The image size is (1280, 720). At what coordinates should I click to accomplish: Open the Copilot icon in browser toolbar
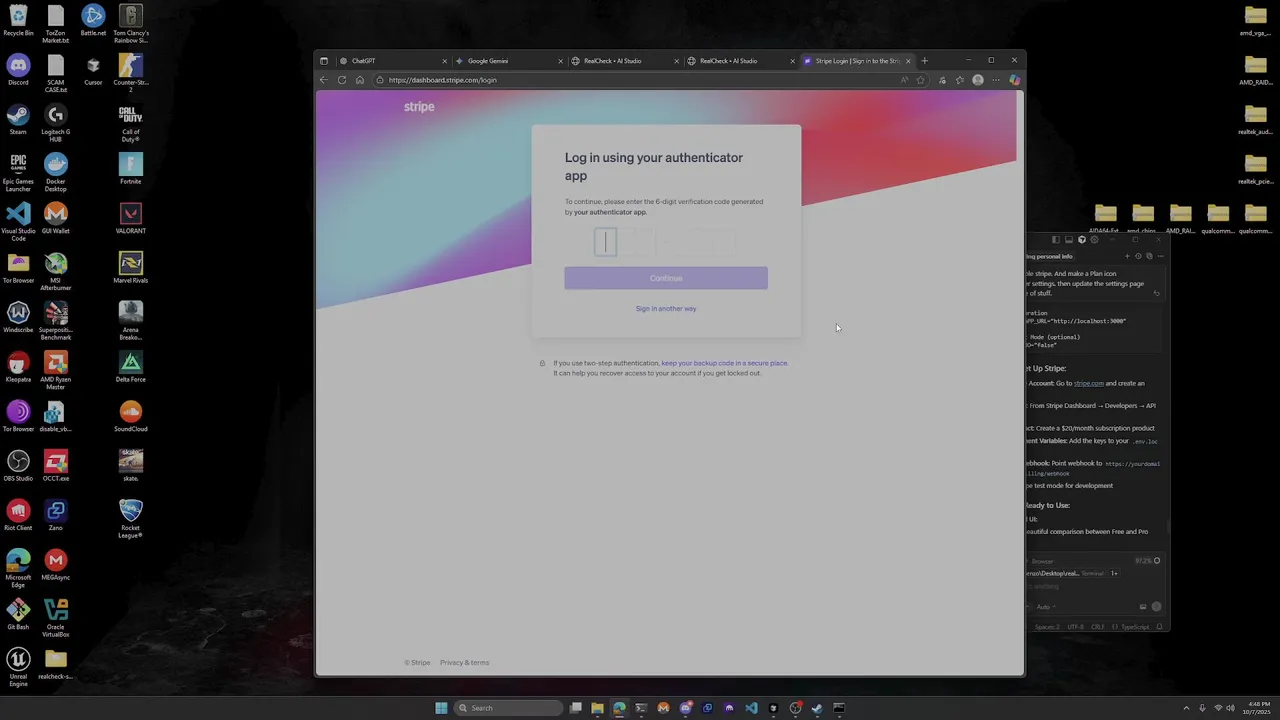pos(1014,80)
